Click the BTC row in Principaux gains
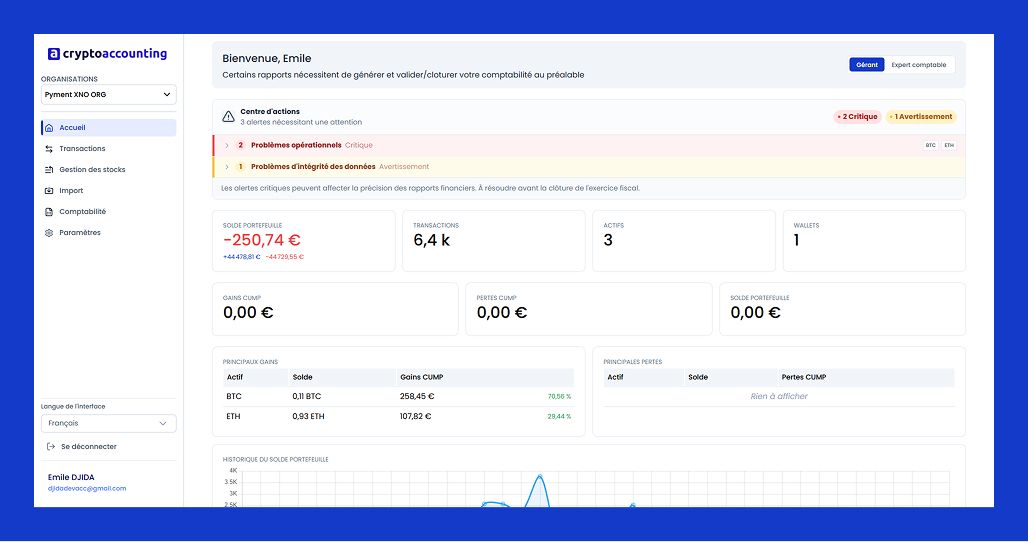Image resolution: width=1028 pixels, height=542 pixels. 398,397
